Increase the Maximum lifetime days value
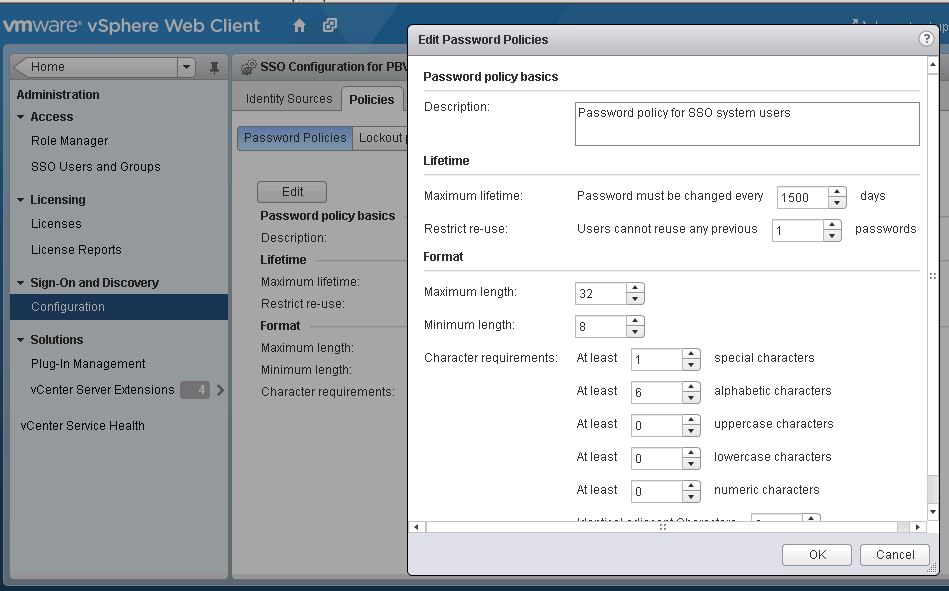Screen dimensions: 949x591 click(838, 192)
